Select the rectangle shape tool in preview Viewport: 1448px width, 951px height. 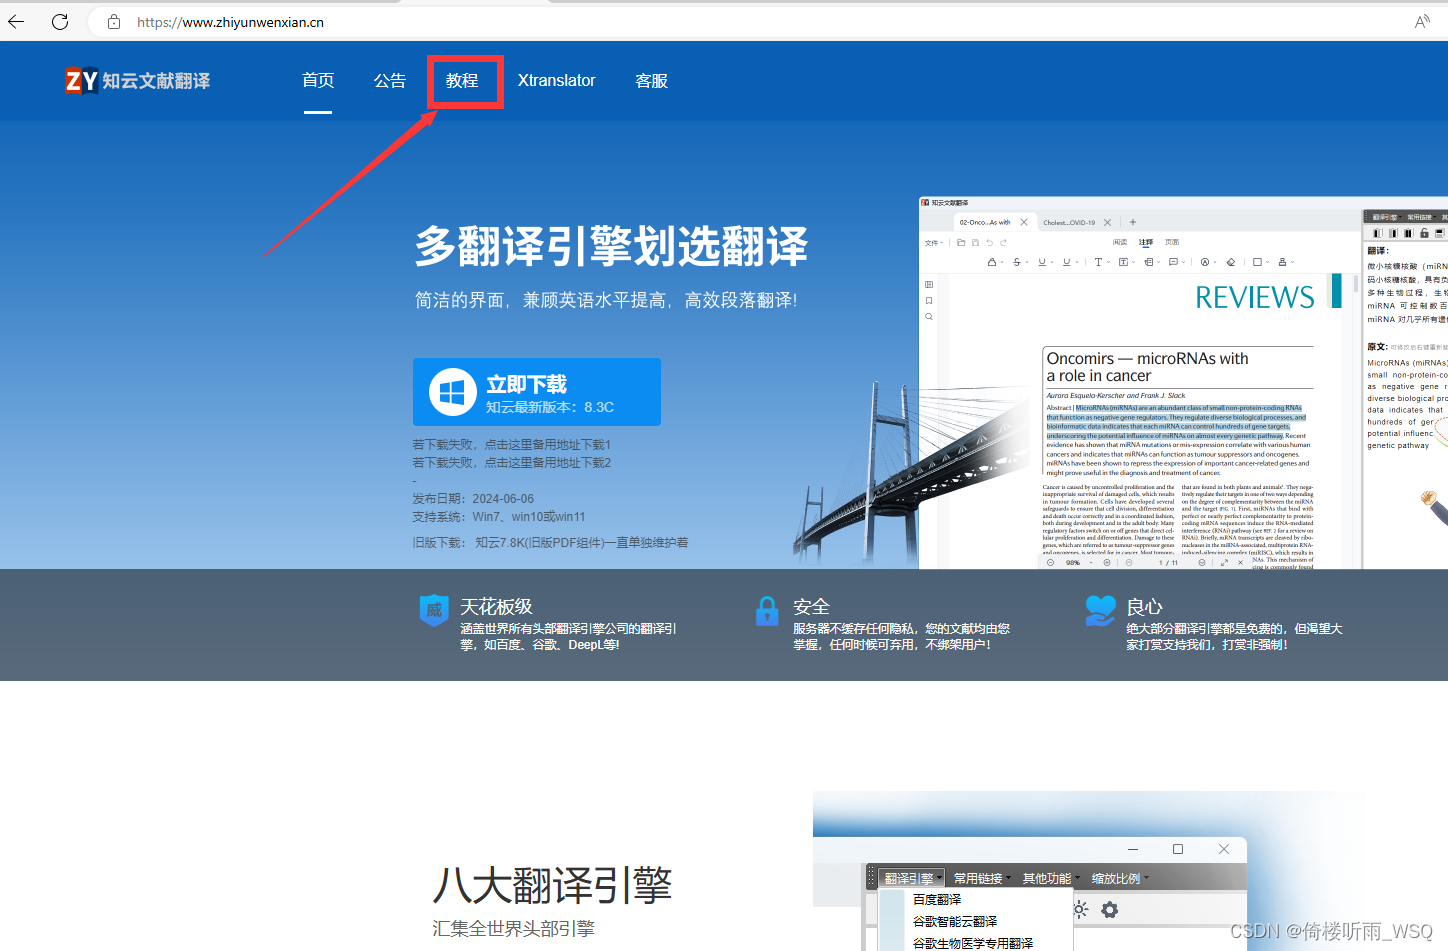1257,262
